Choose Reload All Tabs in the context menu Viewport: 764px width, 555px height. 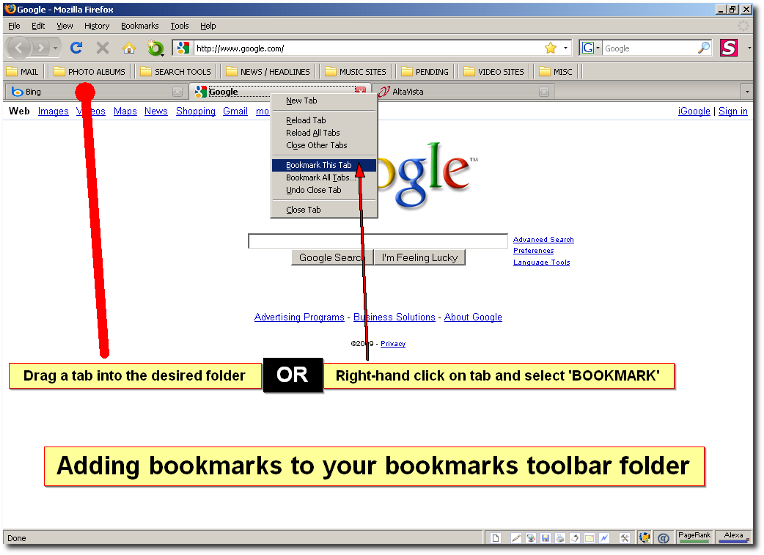(x=324, y=133)
